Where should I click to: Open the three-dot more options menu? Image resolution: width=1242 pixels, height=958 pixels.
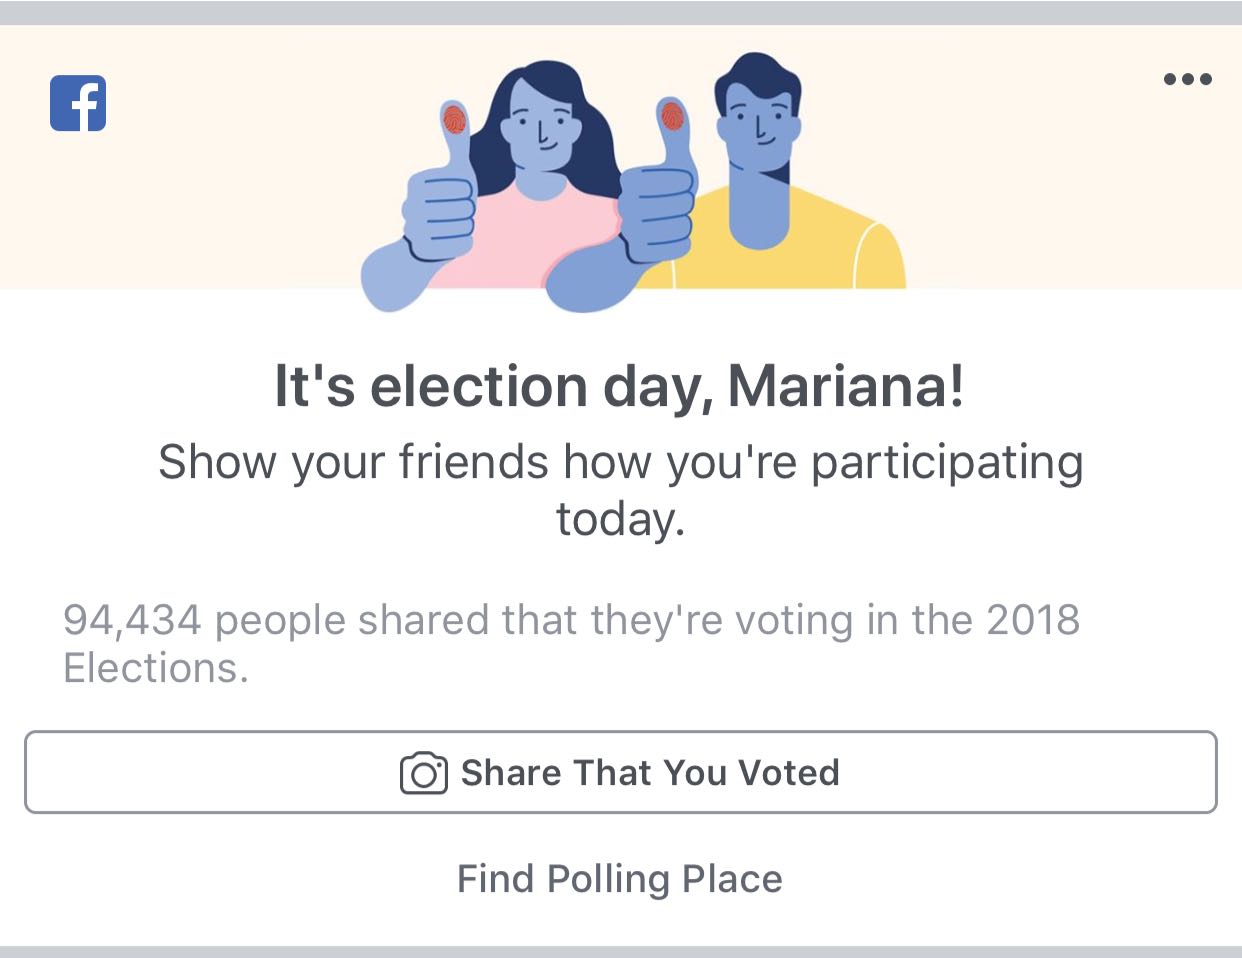pyautogui.click(x=1187, y=79)
